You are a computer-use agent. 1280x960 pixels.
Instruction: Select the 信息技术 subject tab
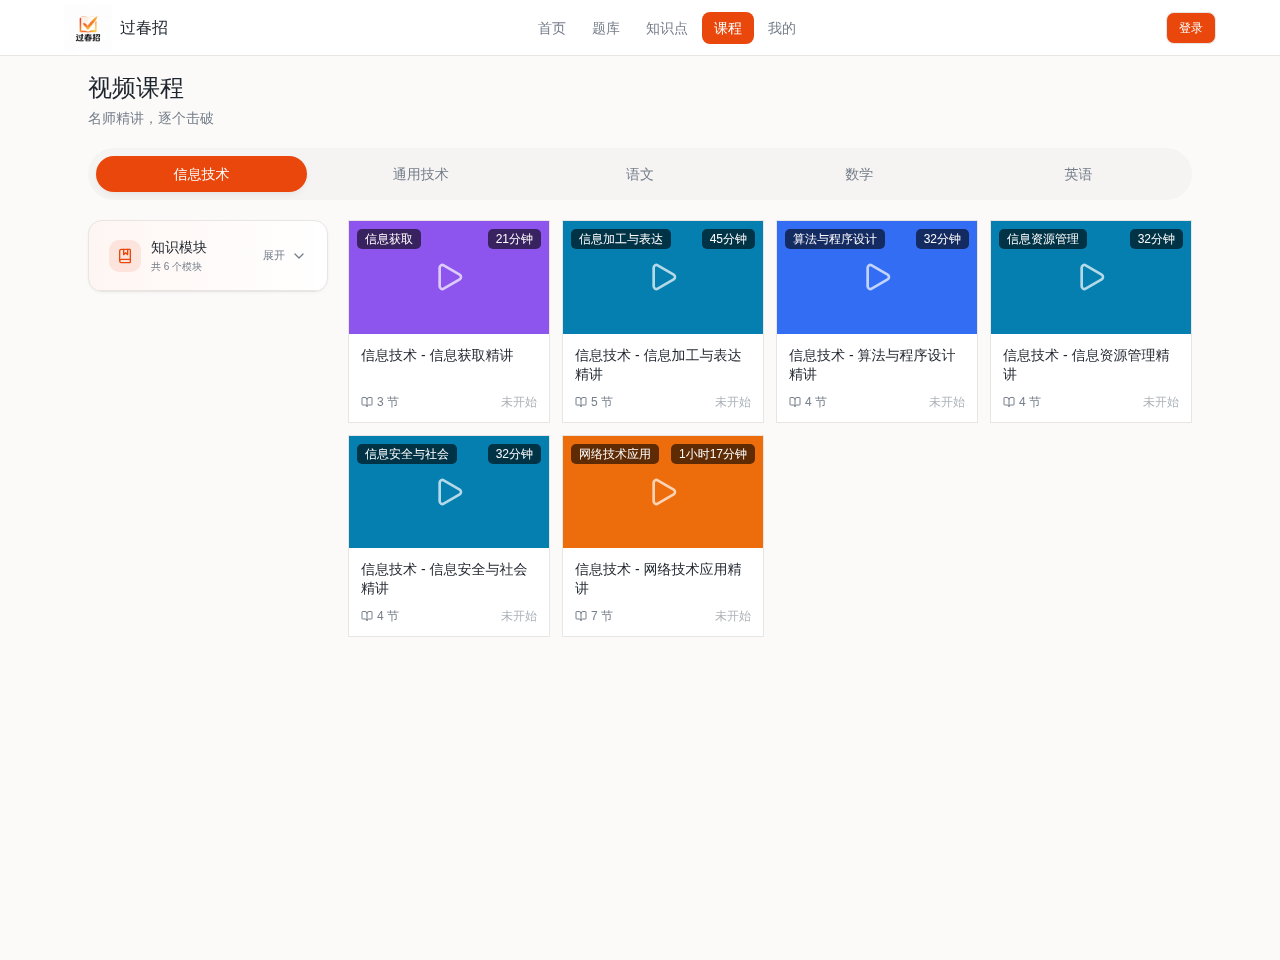tap(201, 174)
